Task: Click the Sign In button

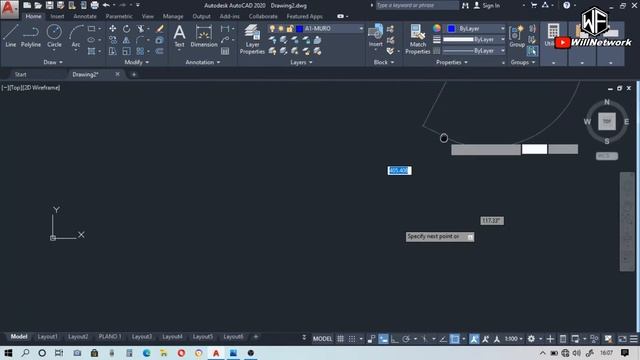Action: 487,6
